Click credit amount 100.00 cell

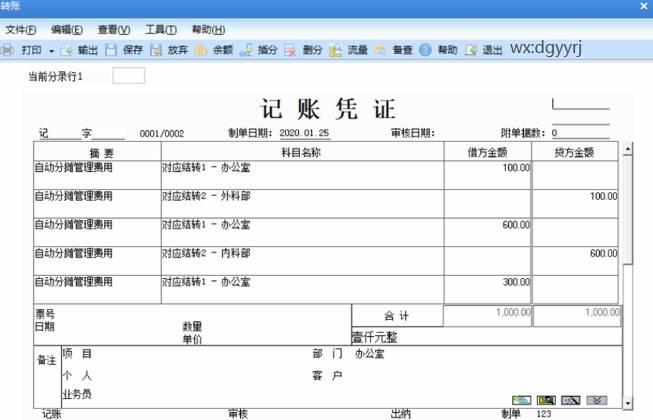click(575, 204)
